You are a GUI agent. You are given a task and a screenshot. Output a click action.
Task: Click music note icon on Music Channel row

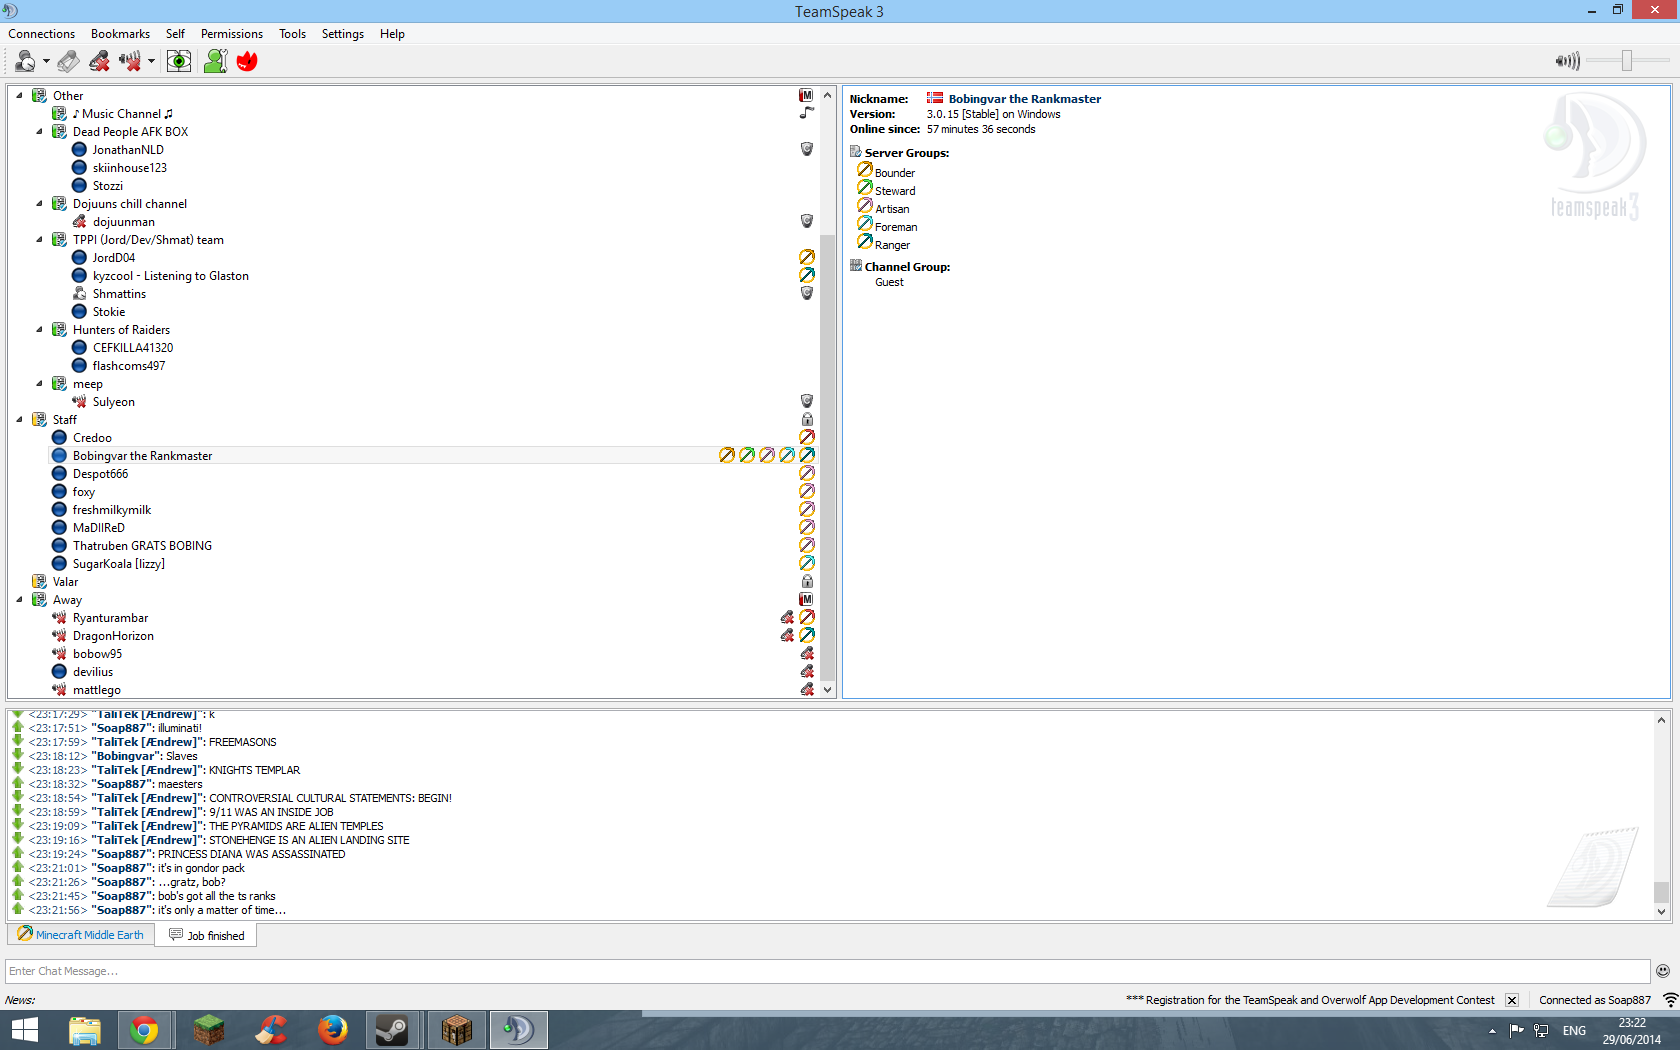pos(806,113)
